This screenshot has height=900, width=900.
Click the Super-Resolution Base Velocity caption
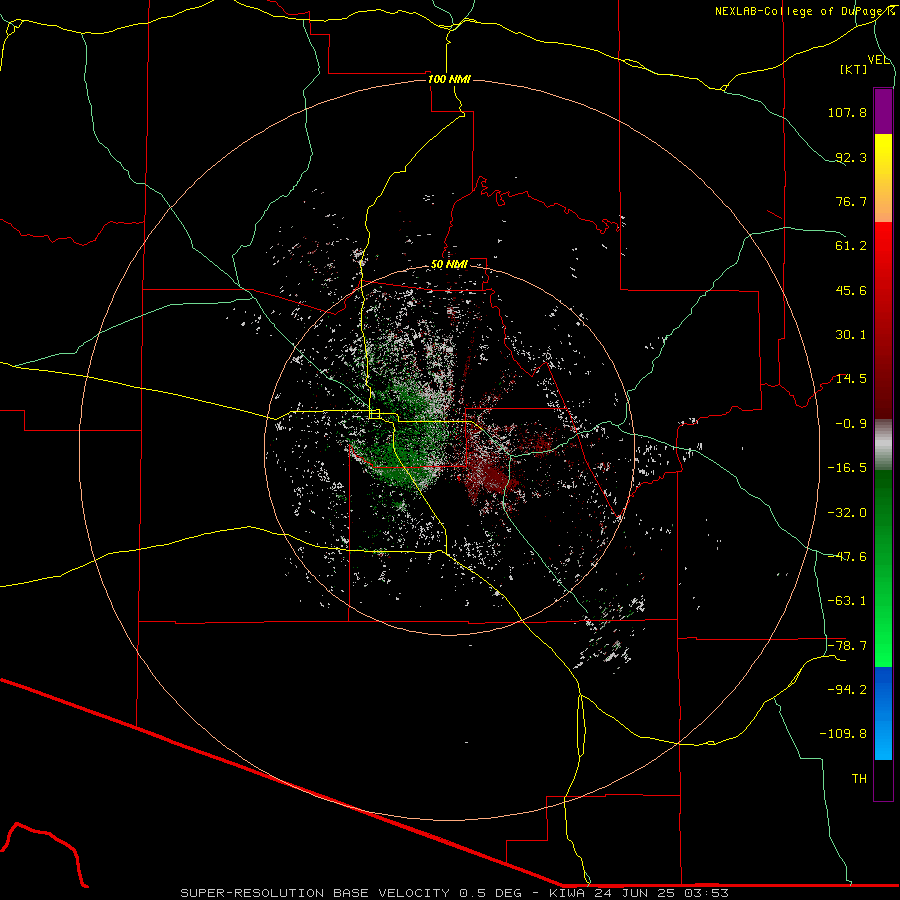(455, 893)
